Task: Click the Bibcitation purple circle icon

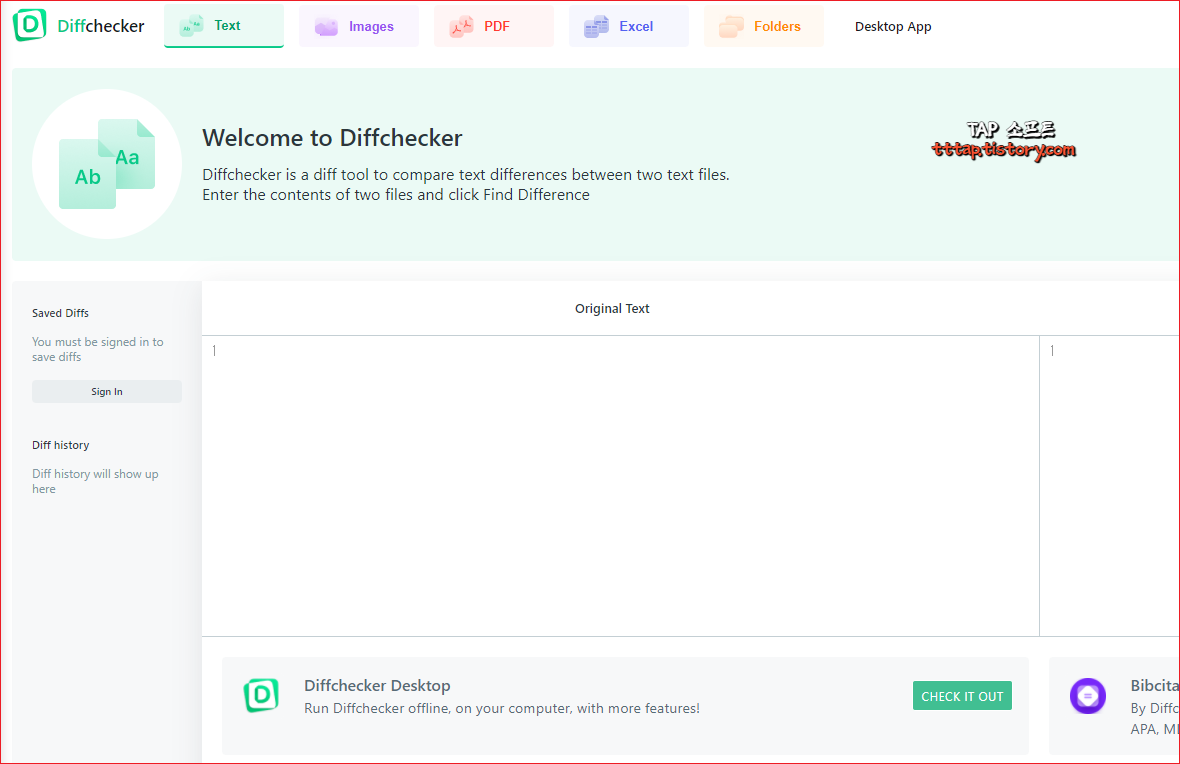Action: click(1087, 696)
